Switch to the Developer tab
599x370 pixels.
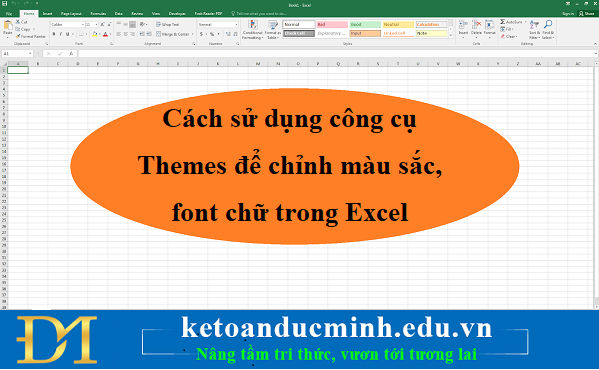tap(177, 13)
